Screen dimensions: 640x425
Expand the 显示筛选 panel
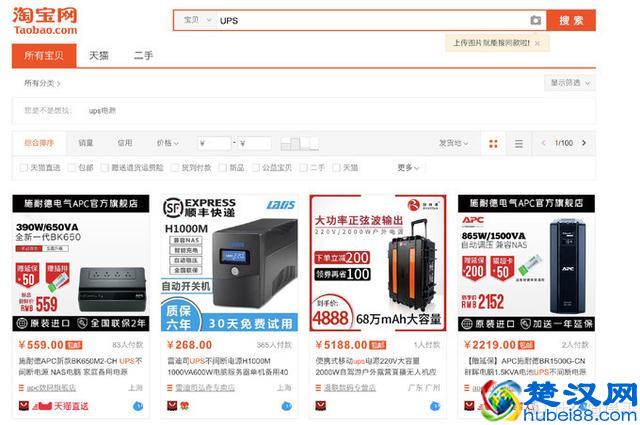[570, 83]
